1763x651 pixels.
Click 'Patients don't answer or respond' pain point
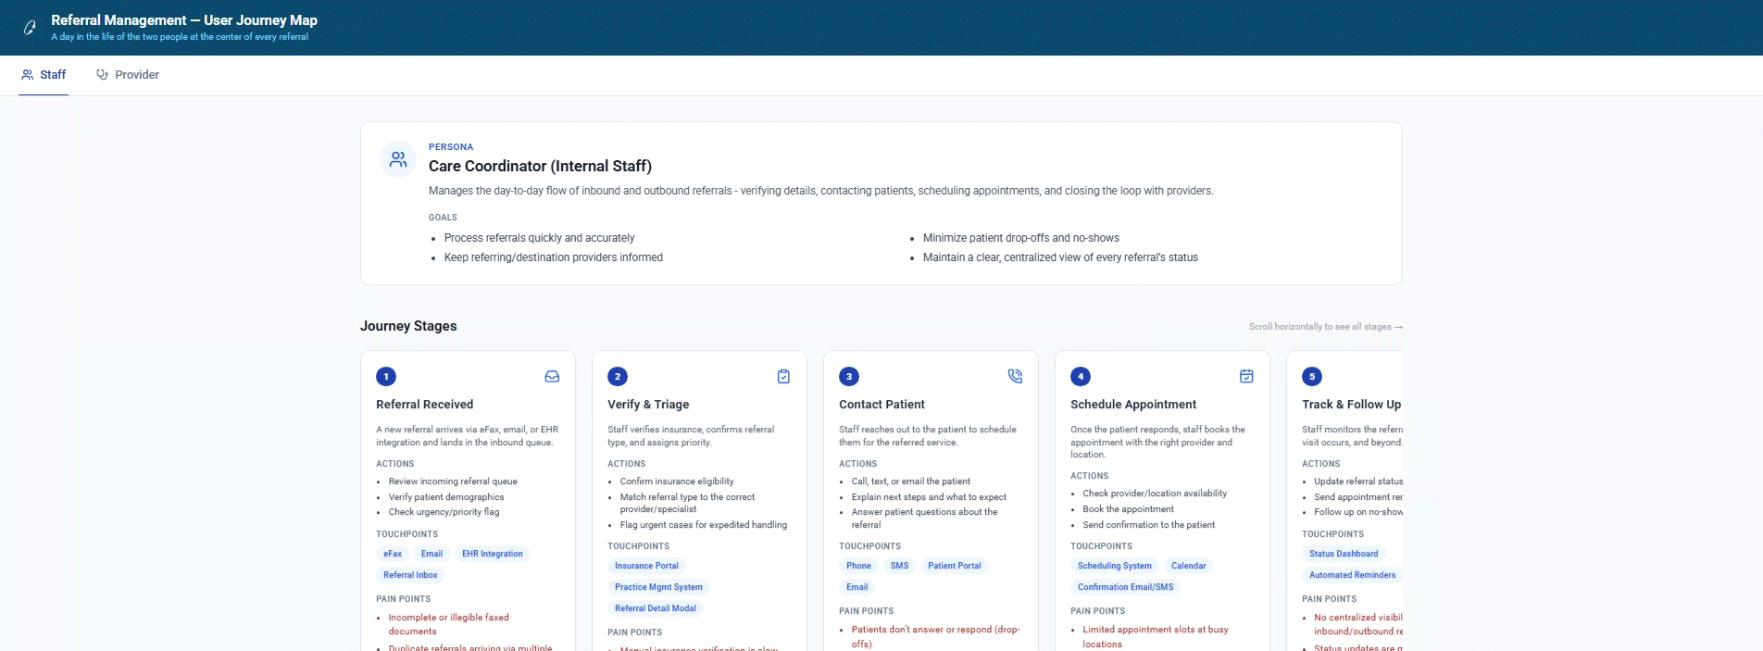pyautogui.click(x=936, y=636)
